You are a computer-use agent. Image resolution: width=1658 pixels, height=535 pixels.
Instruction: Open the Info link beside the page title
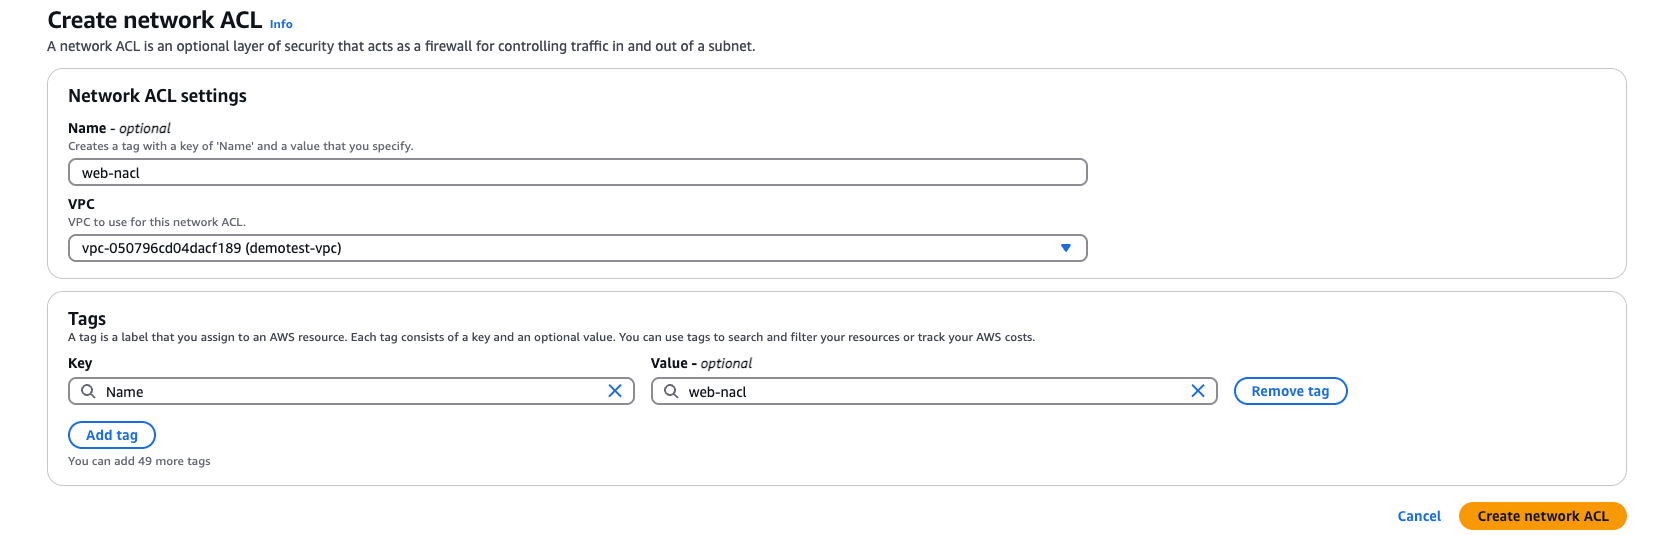281,24
